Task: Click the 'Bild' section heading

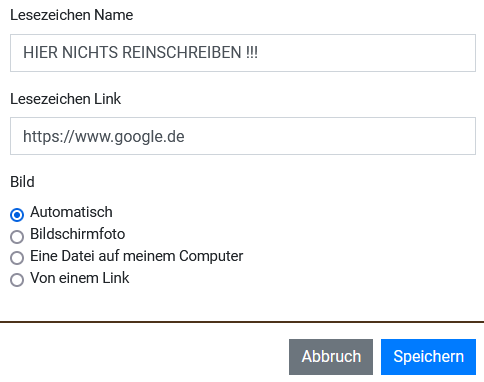Action: pos(22,182)
